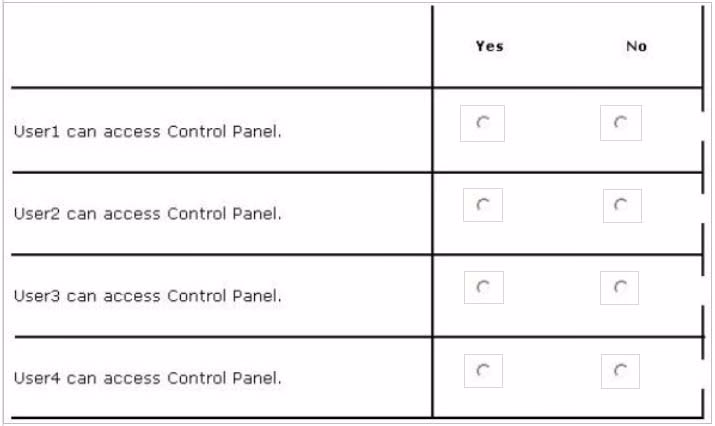Click the word User2 in the second statement
Screen dimensions: 715x426
[37, 213]
